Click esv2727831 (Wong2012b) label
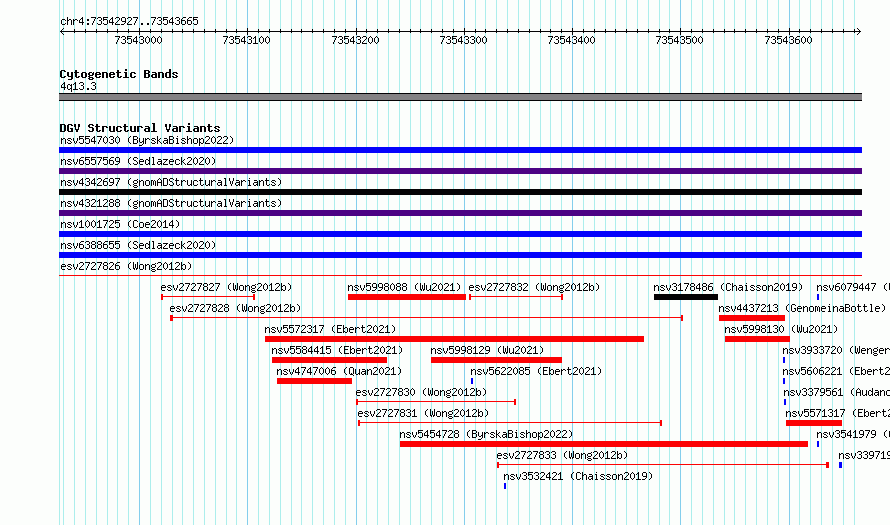This screenshot has height=525, width=890. click(x=423, y=413)
